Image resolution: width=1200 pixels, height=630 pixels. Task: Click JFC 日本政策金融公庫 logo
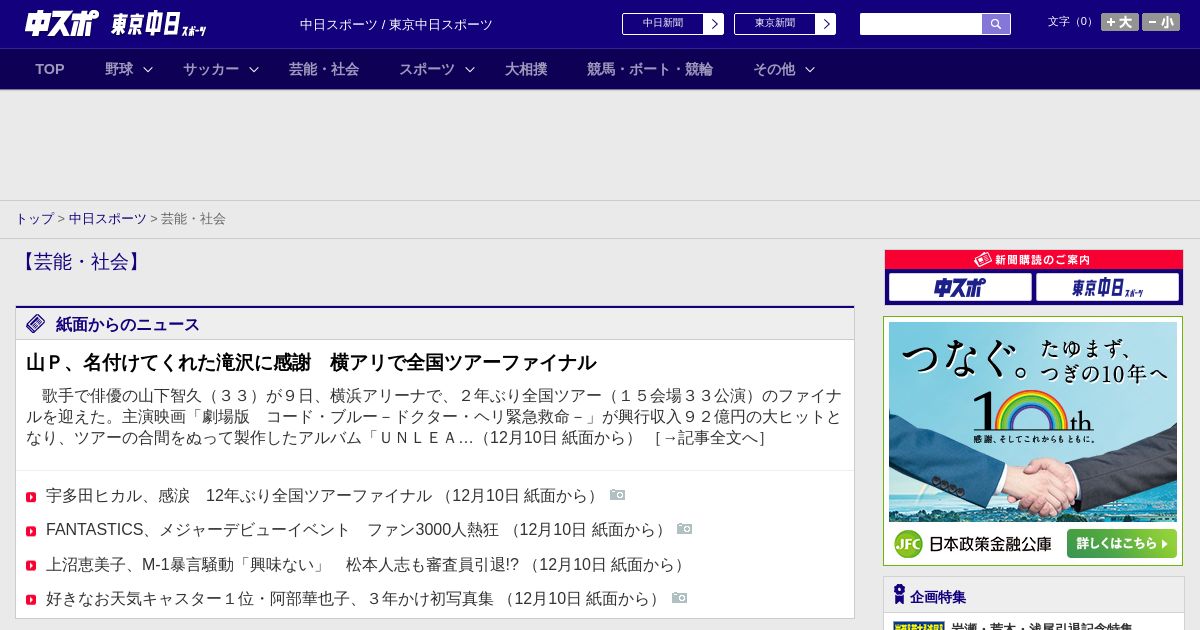974,544
